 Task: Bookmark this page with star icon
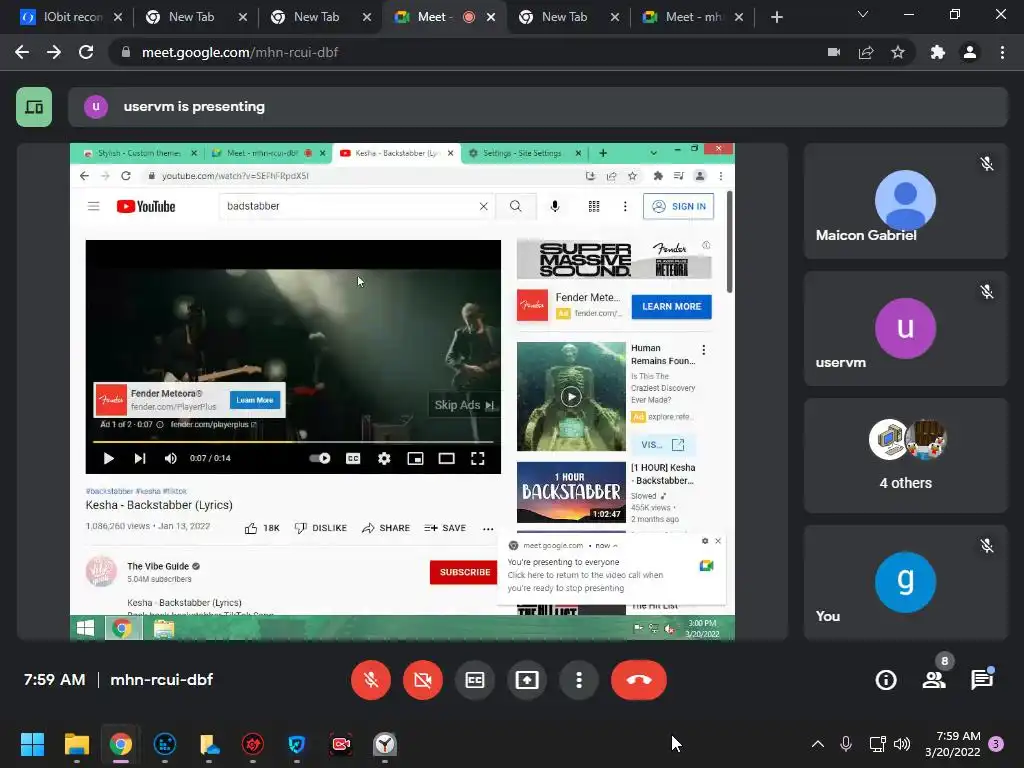coord(898,52)
